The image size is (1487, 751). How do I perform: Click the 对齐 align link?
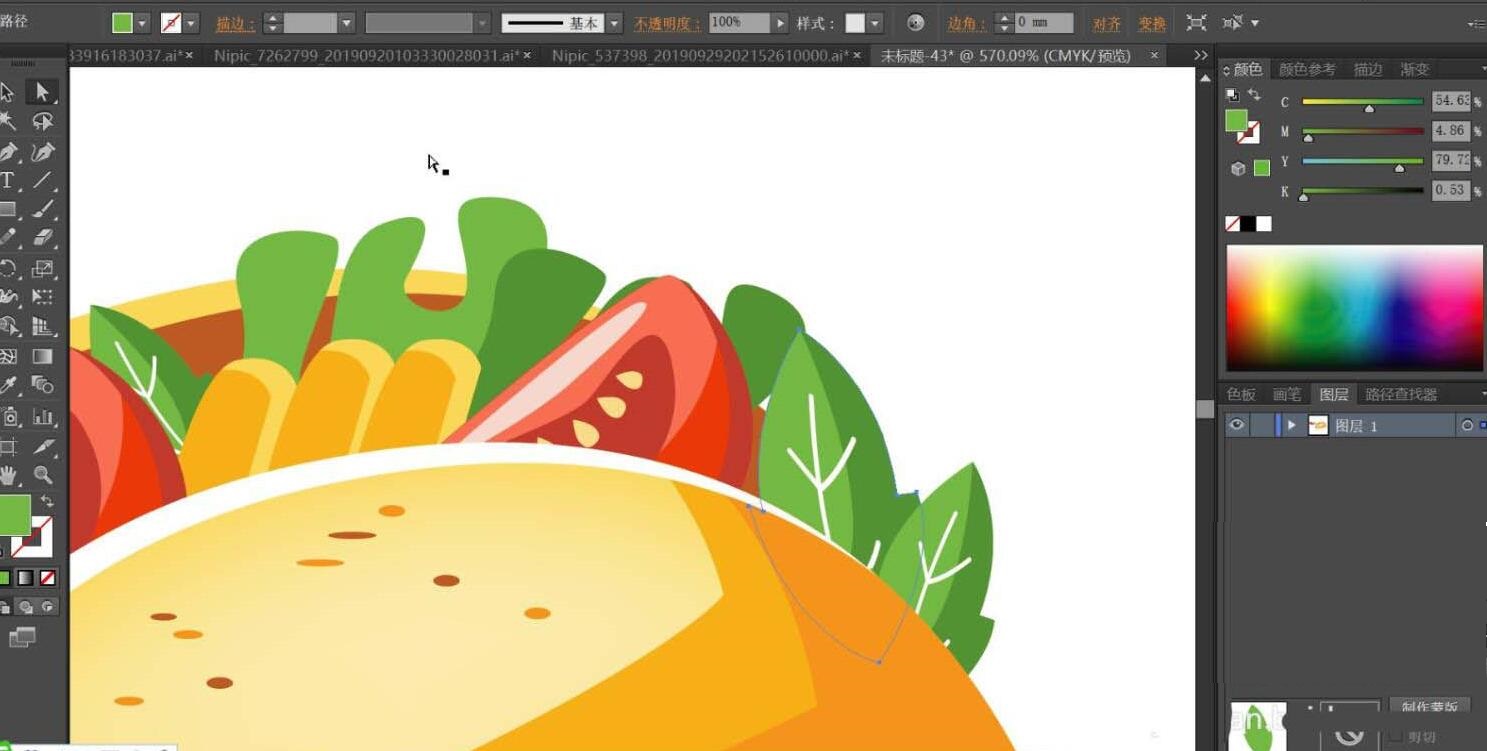point(1106,23)
